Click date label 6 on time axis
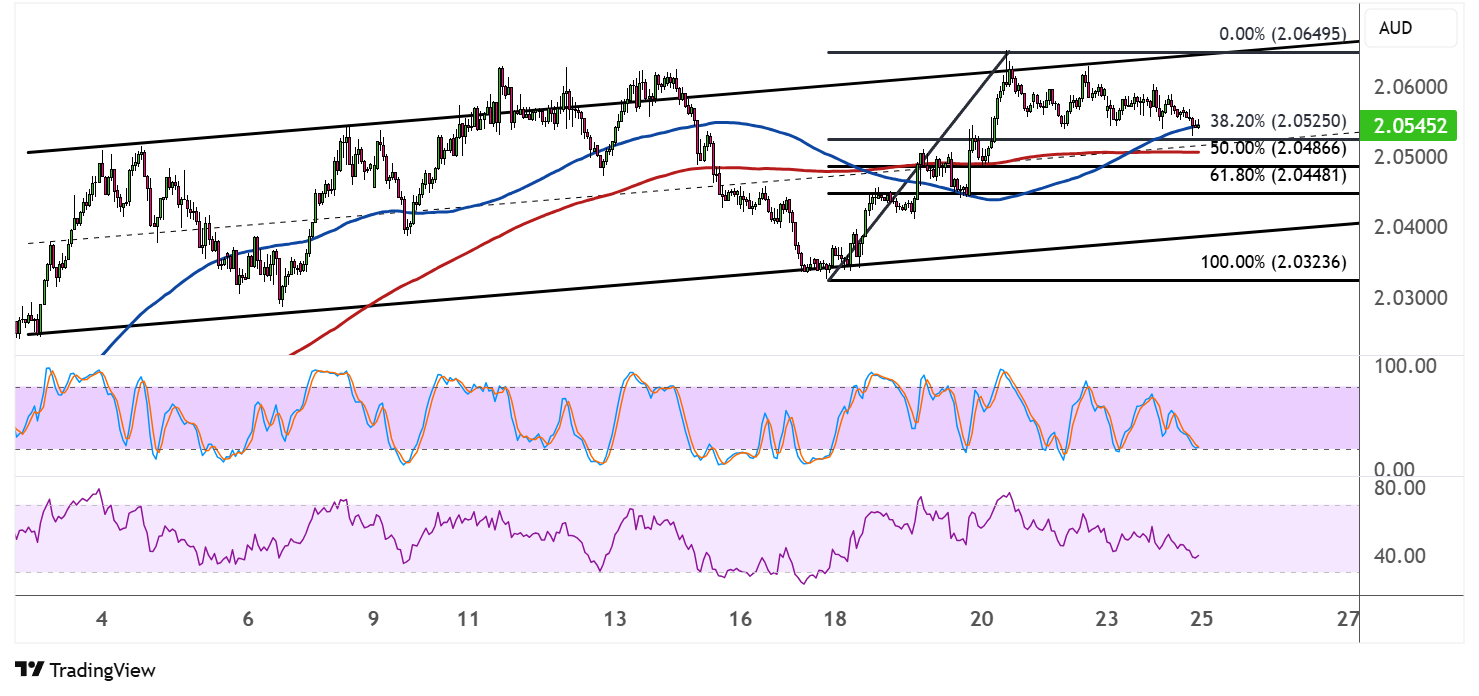 tap(248, 619)
